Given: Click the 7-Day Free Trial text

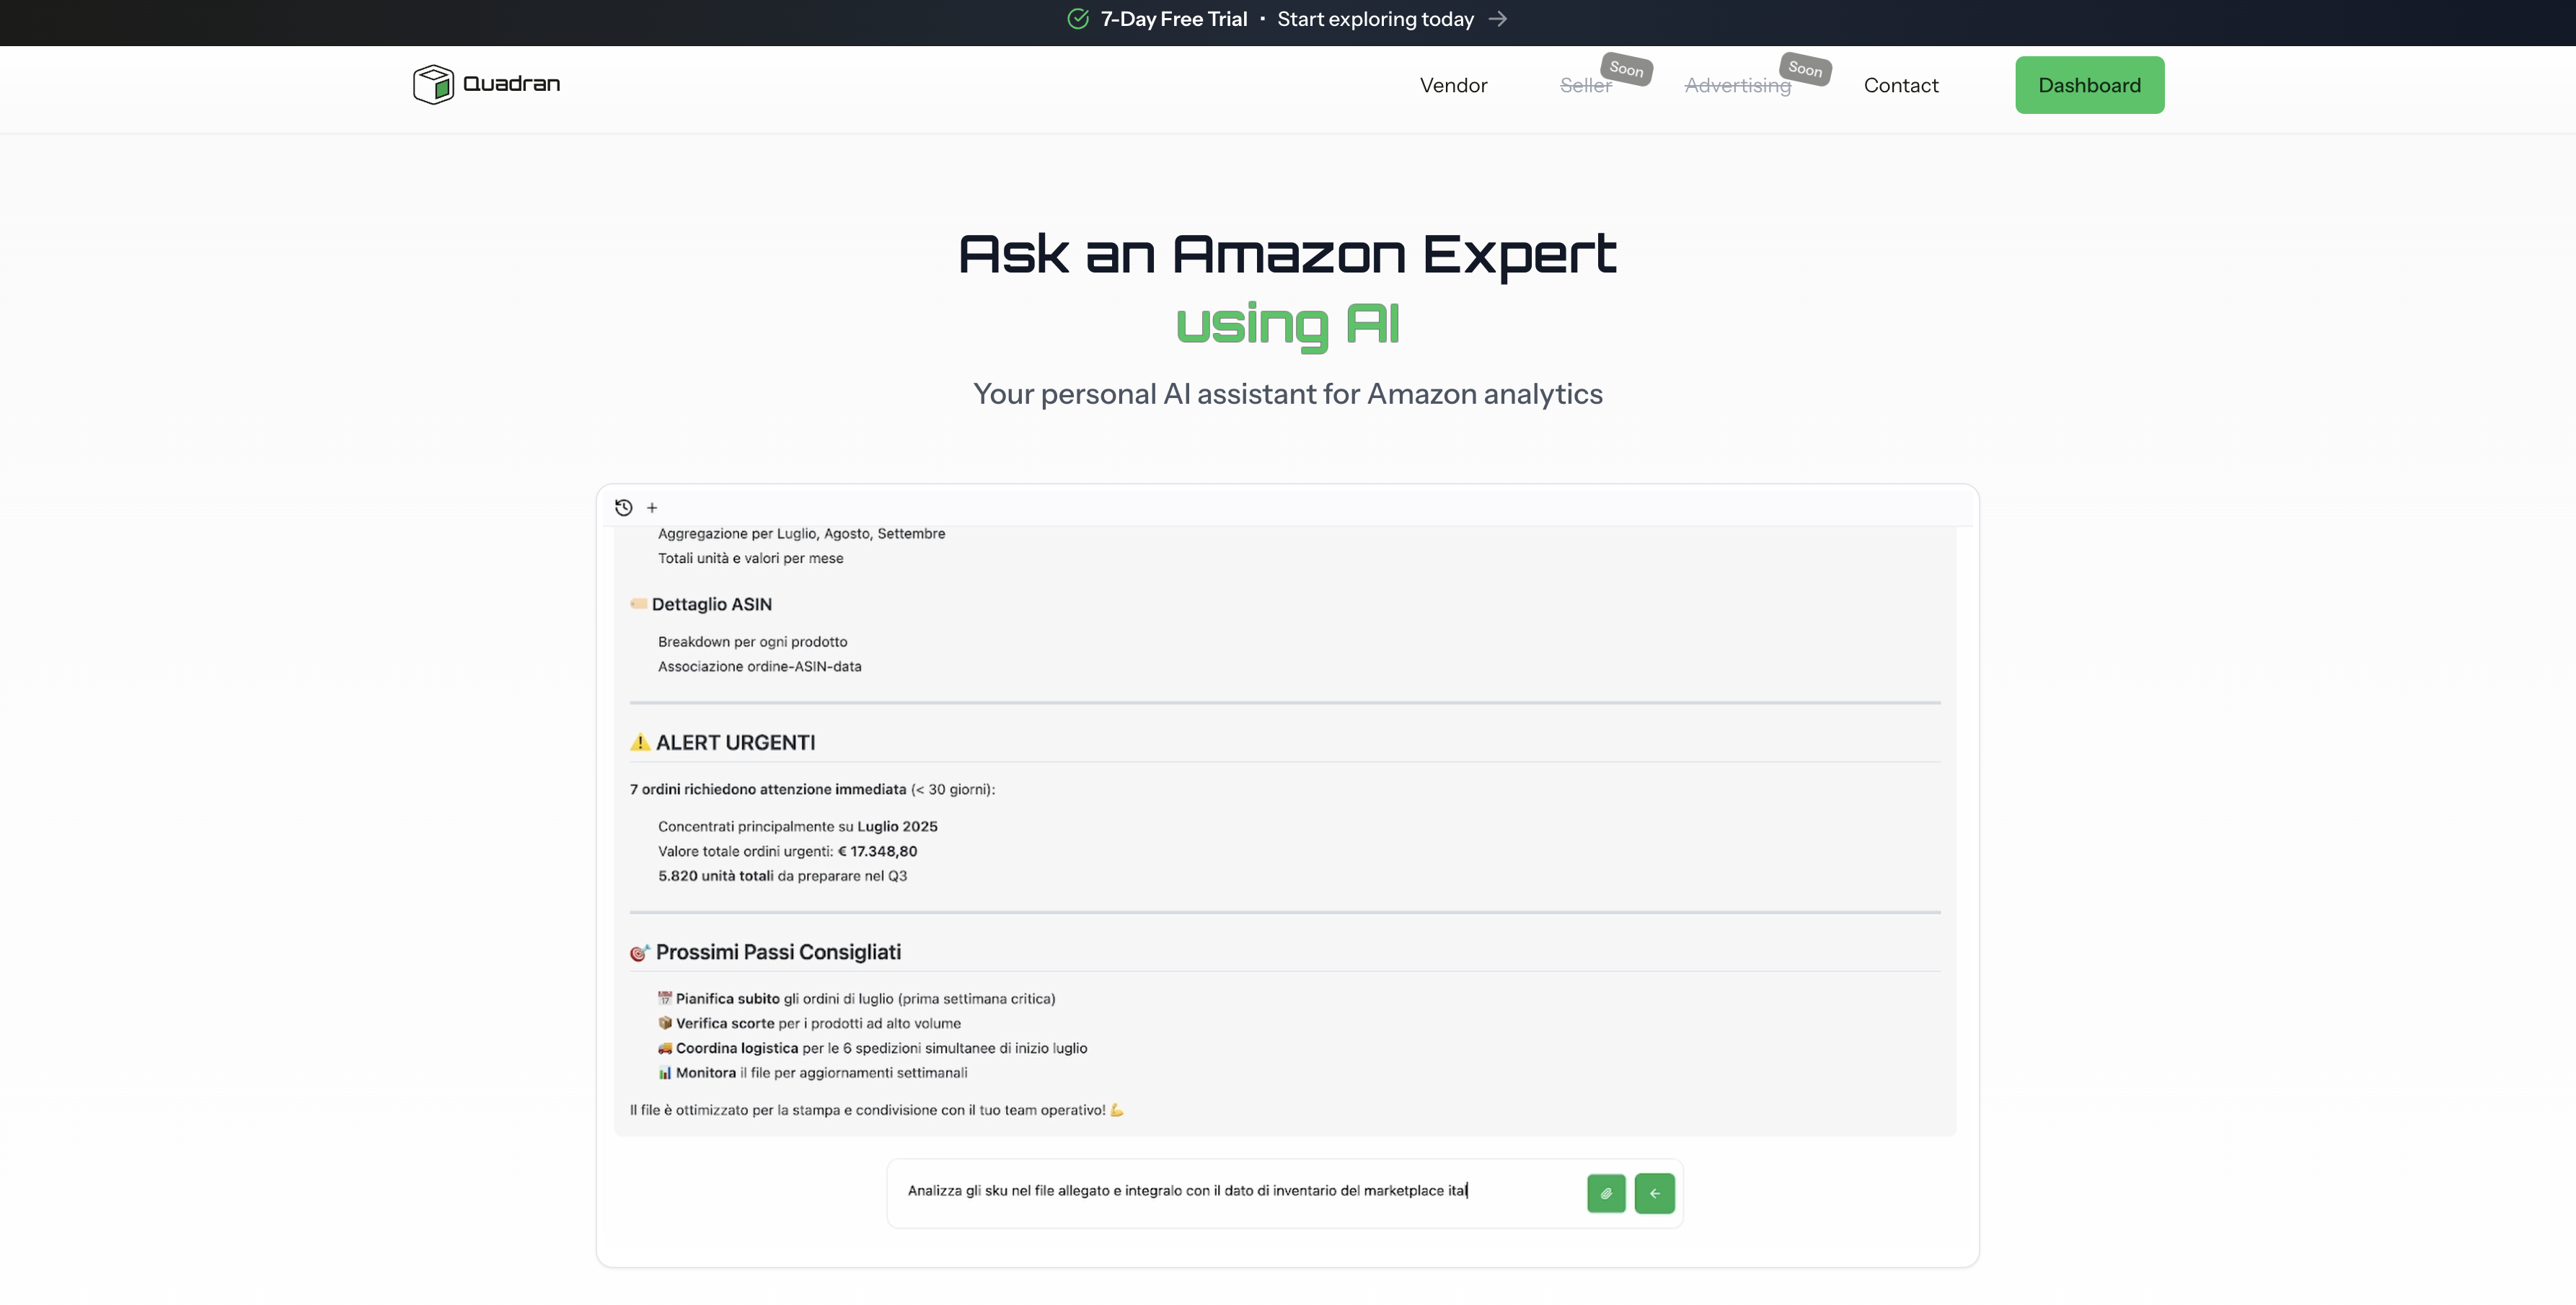Looking at the screenshot, I should click(x=1173, y=19).
